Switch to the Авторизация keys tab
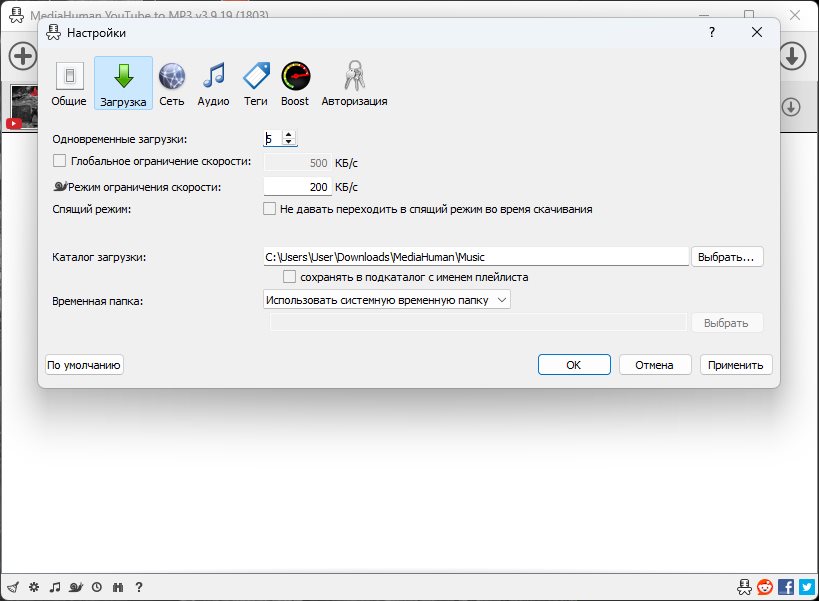 tap(354, 83)
